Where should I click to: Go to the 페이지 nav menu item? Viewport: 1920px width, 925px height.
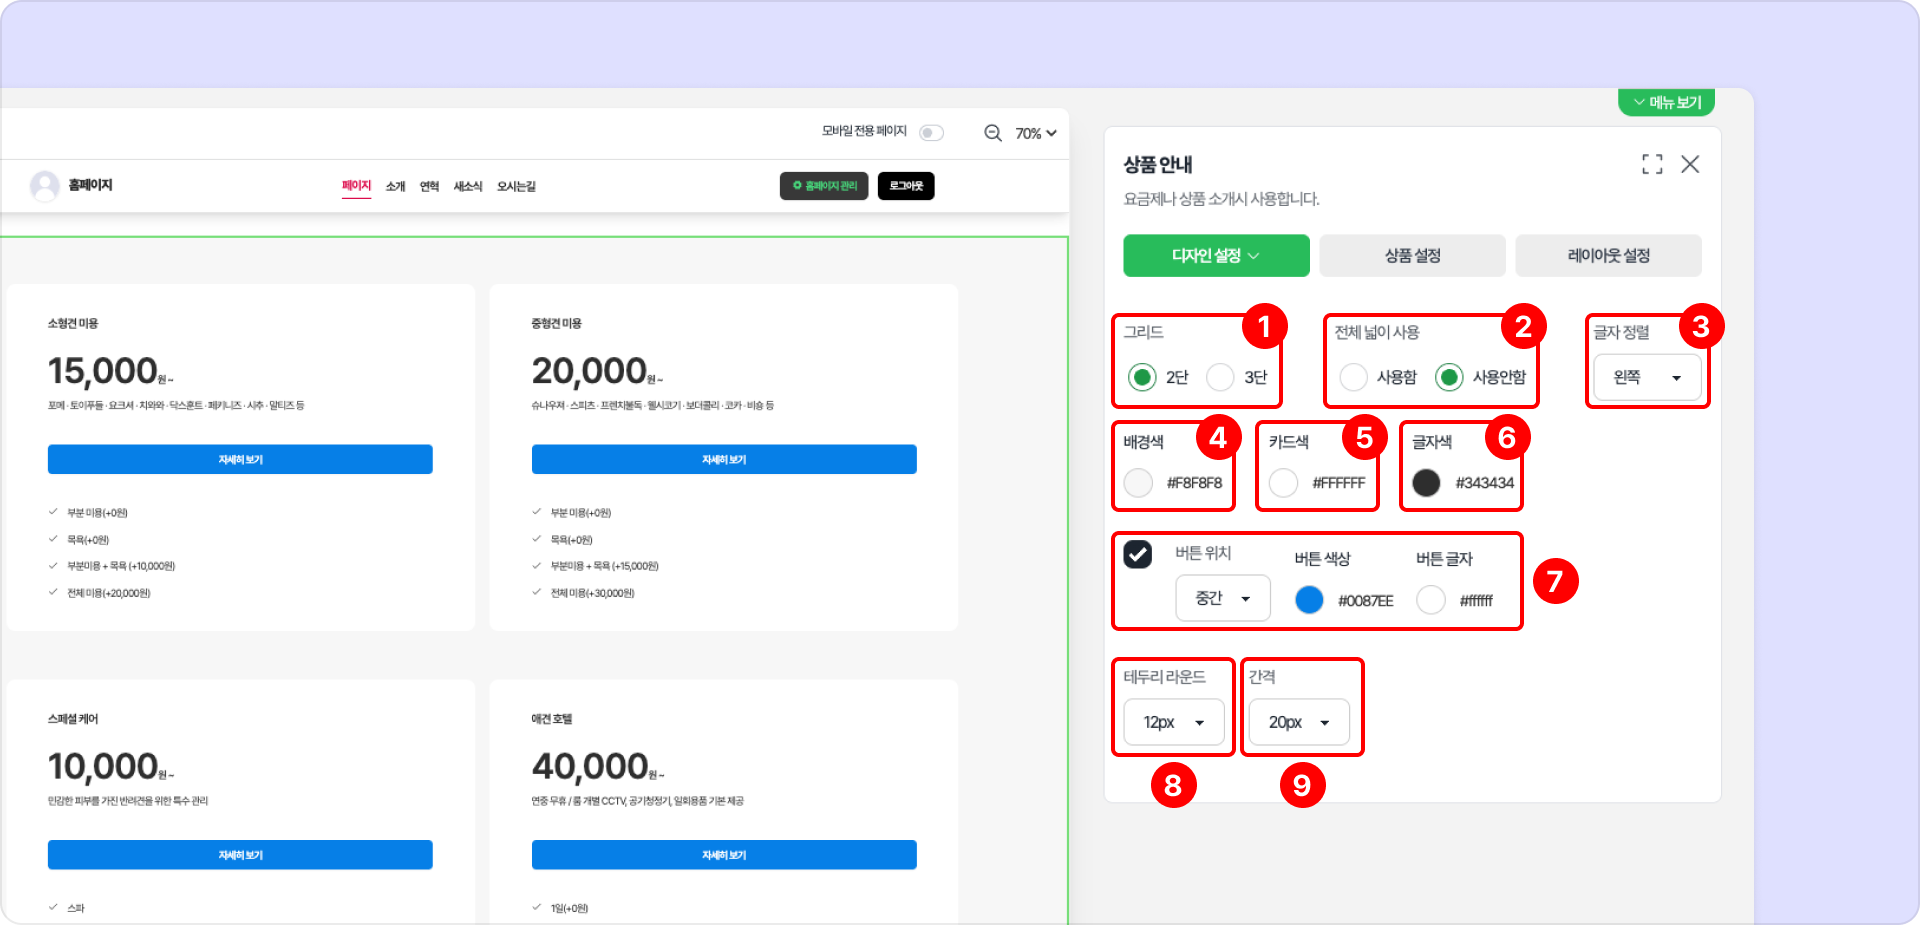tap(356, 186)
